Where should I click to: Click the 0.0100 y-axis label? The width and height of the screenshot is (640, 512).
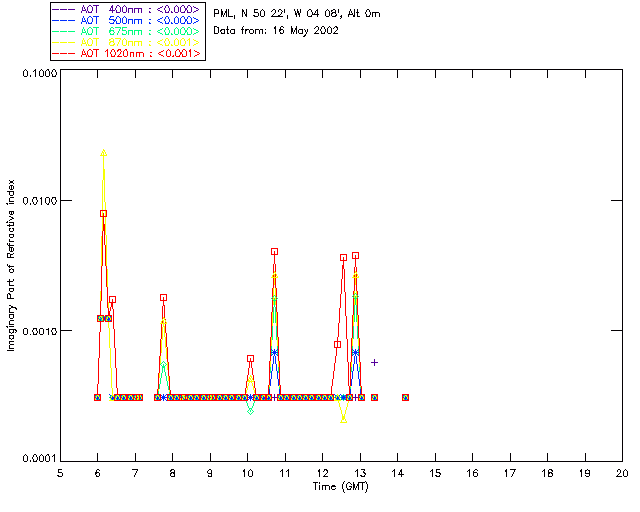[x=40, y=201]
